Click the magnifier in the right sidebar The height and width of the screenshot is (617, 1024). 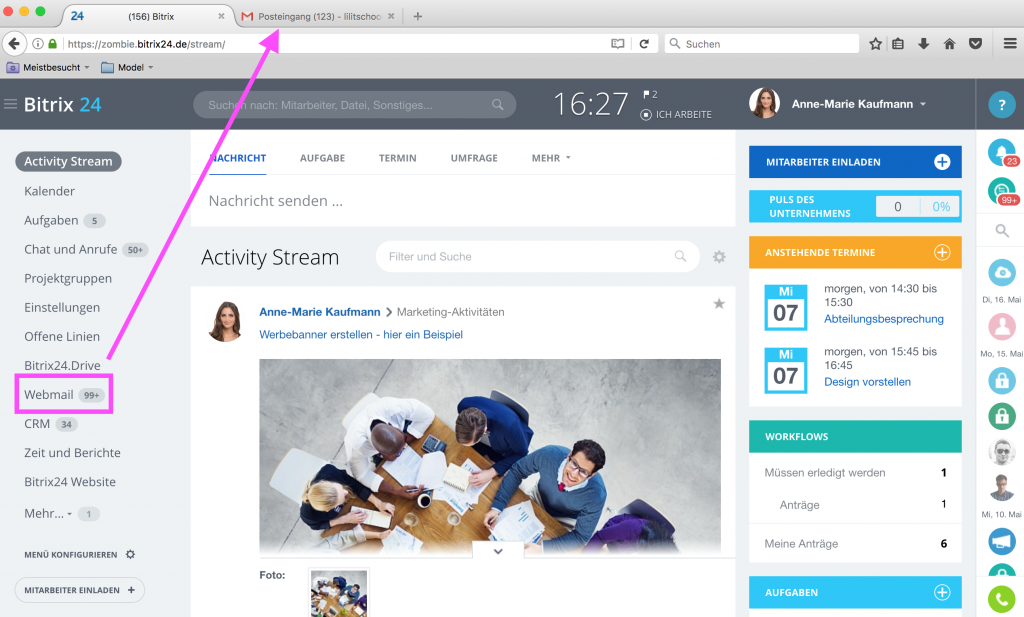1002,230
